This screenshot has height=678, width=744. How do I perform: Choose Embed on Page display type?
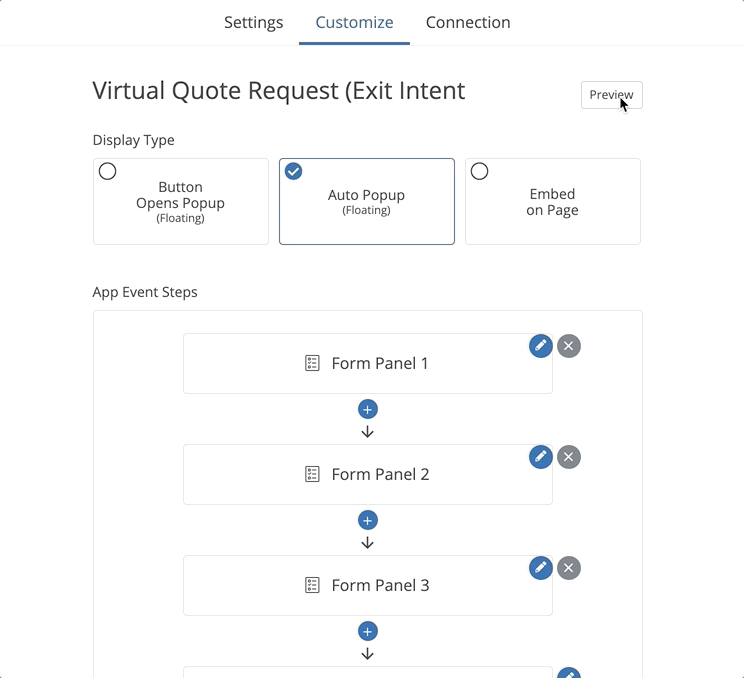(x=552, y=201)
